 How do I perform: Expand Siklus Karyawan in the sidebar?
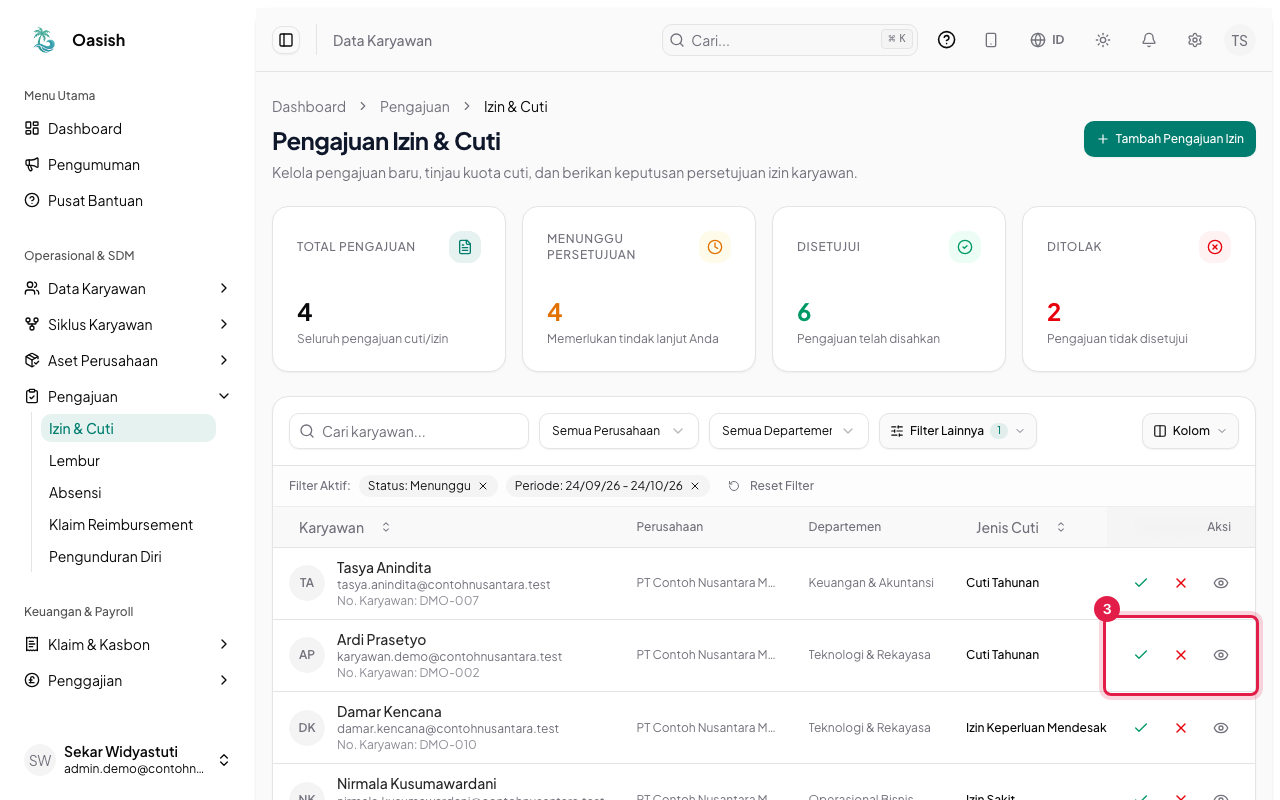pyautogui.click(x=128, y=325)
